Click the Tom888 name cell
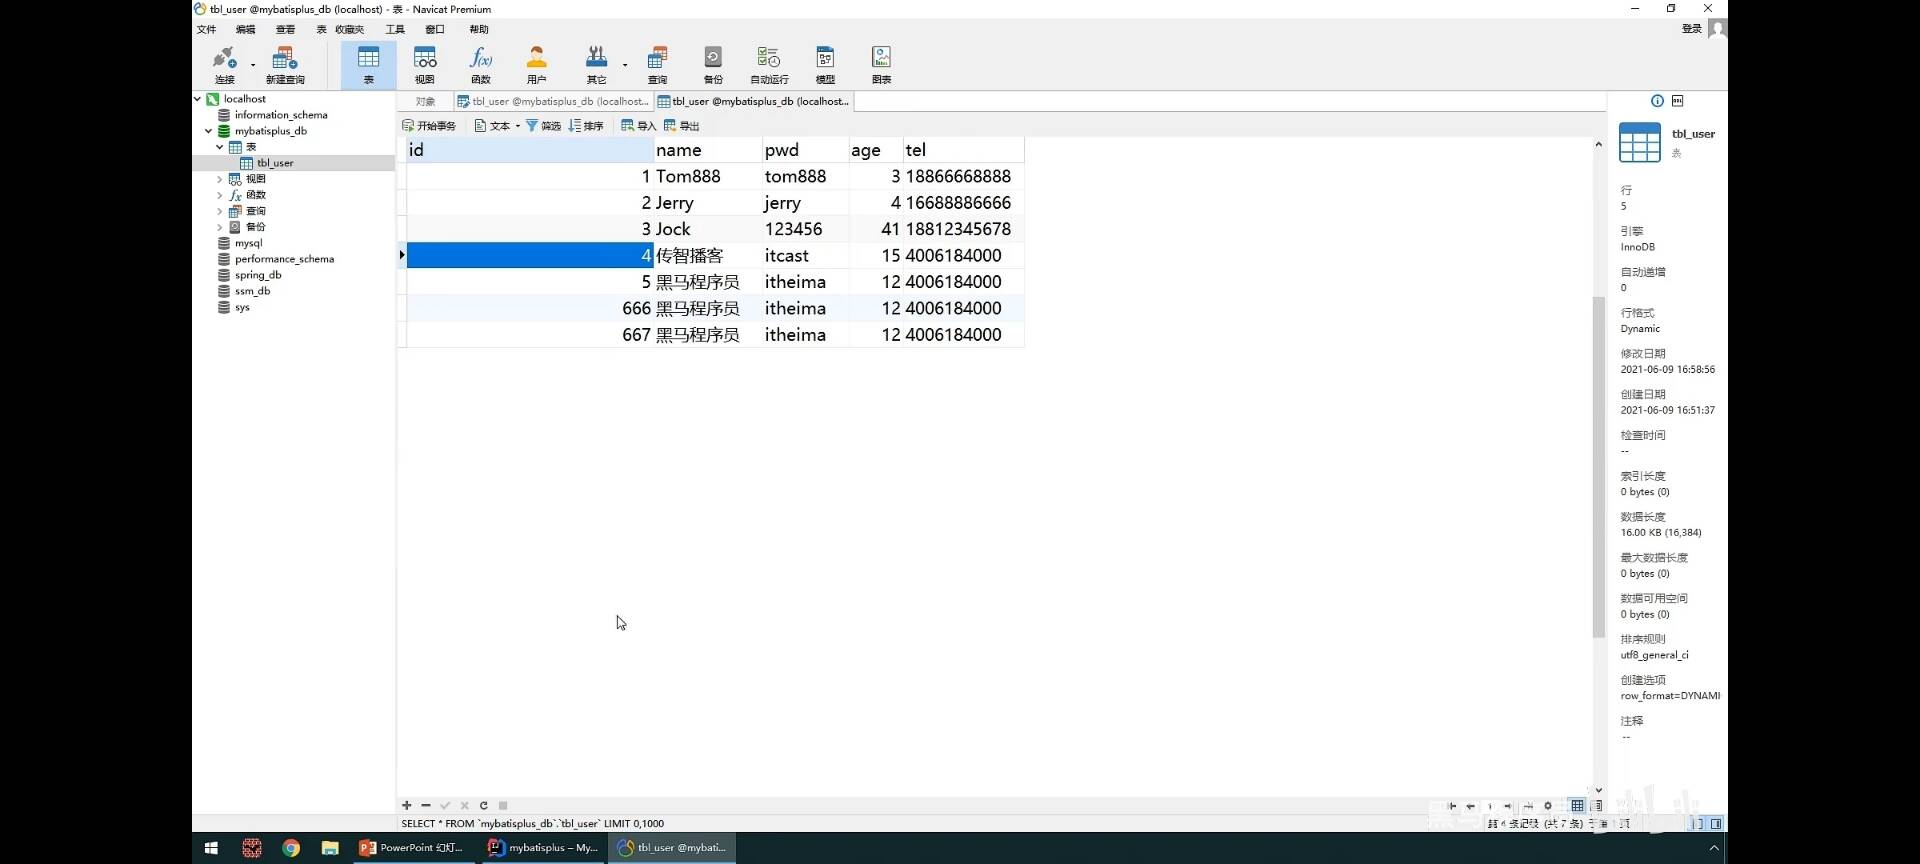Viewport: 1920px width, 864px height. [708, 176]
